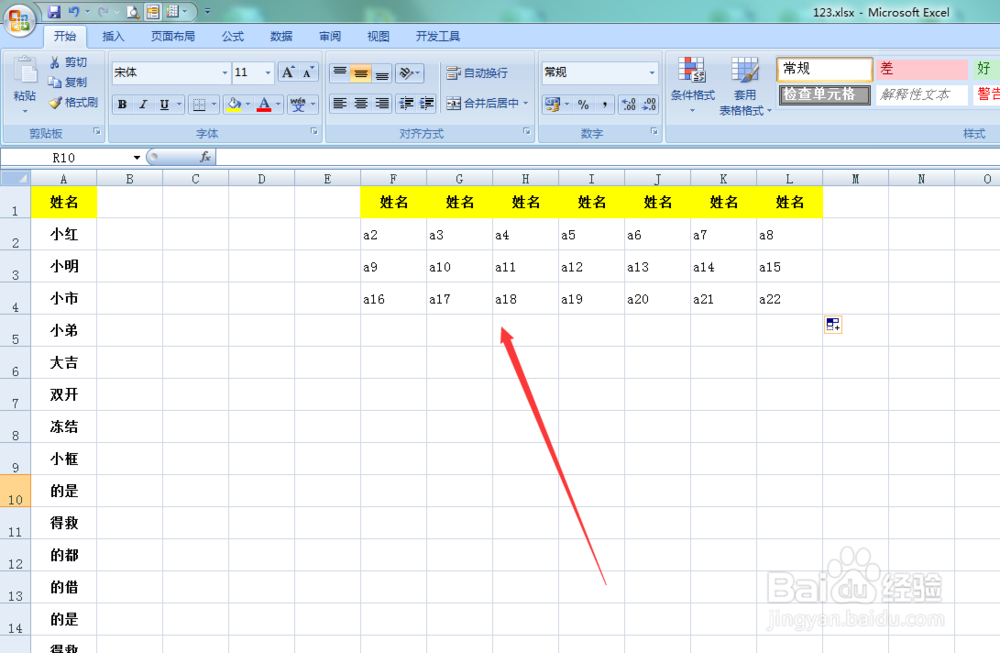Open the font name dropdown 宋体
The width and height of the screenshot is (1000, 653).
pyautogui.click(x=225, y=73)
